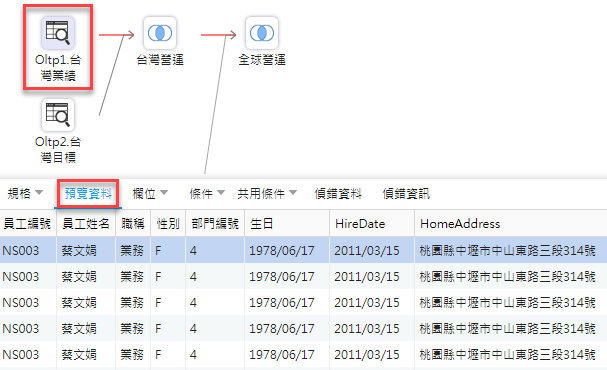
Task: Click the Oltp2.台灣目標 node label
Action: [58, 149]
